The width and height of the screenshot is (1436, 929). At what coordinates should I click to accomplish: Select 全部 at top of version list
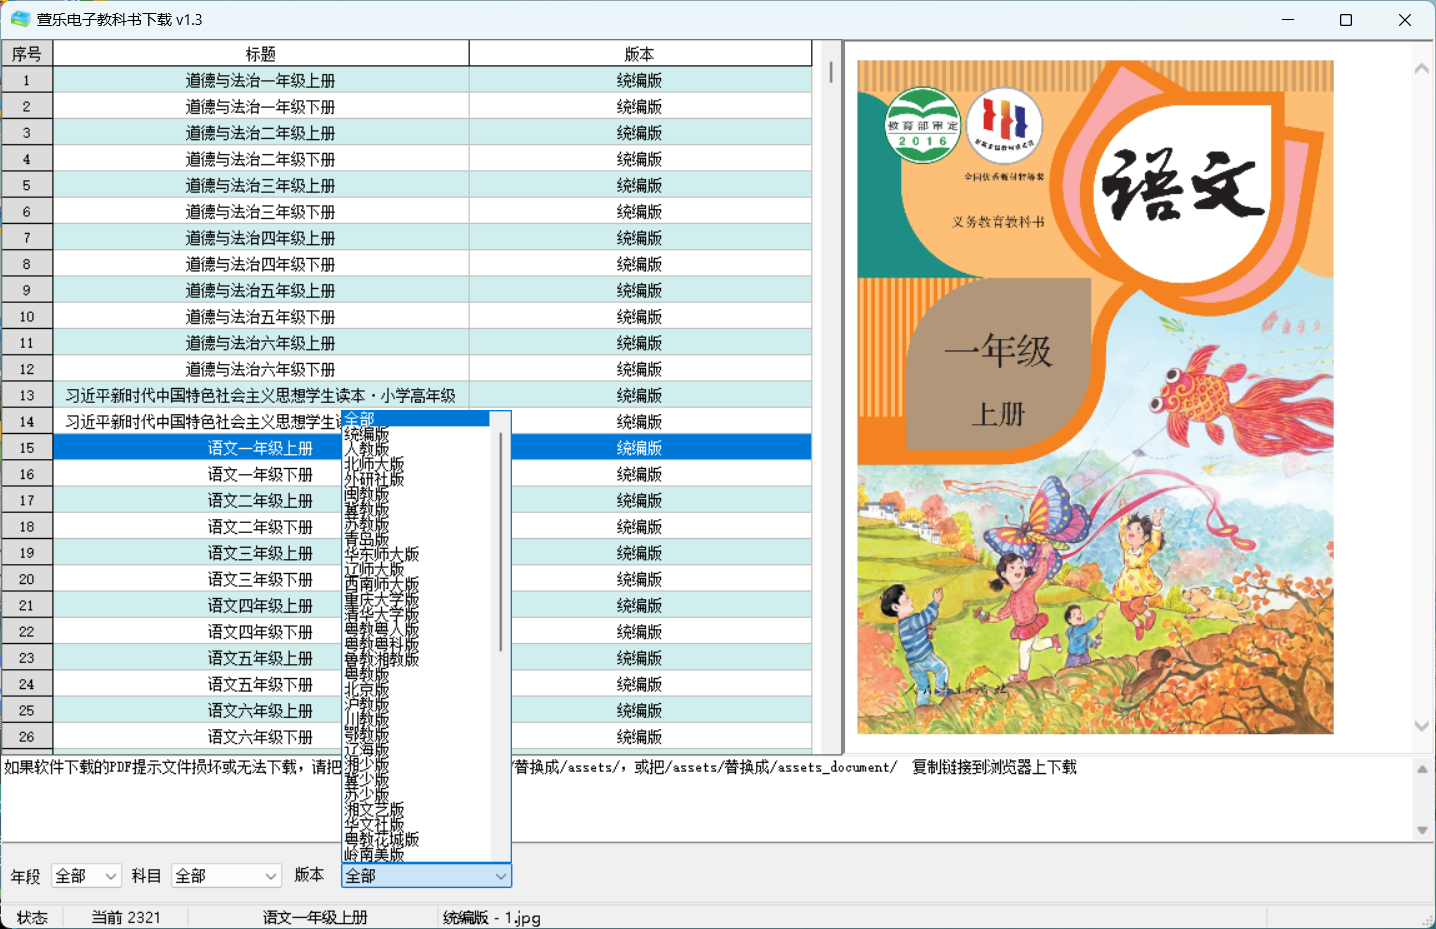click(x=415, y=419)
